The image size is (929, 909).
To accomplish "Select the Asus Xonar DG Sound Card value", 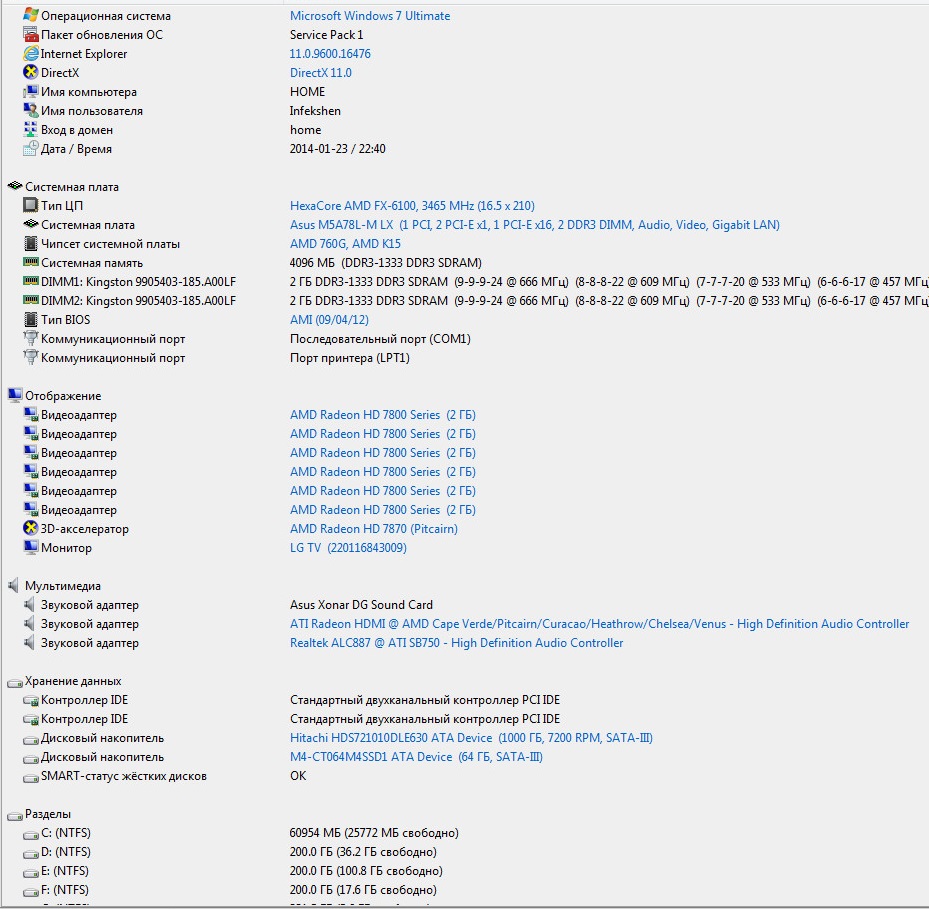I will pyautogui.click(x=361, y=604).
